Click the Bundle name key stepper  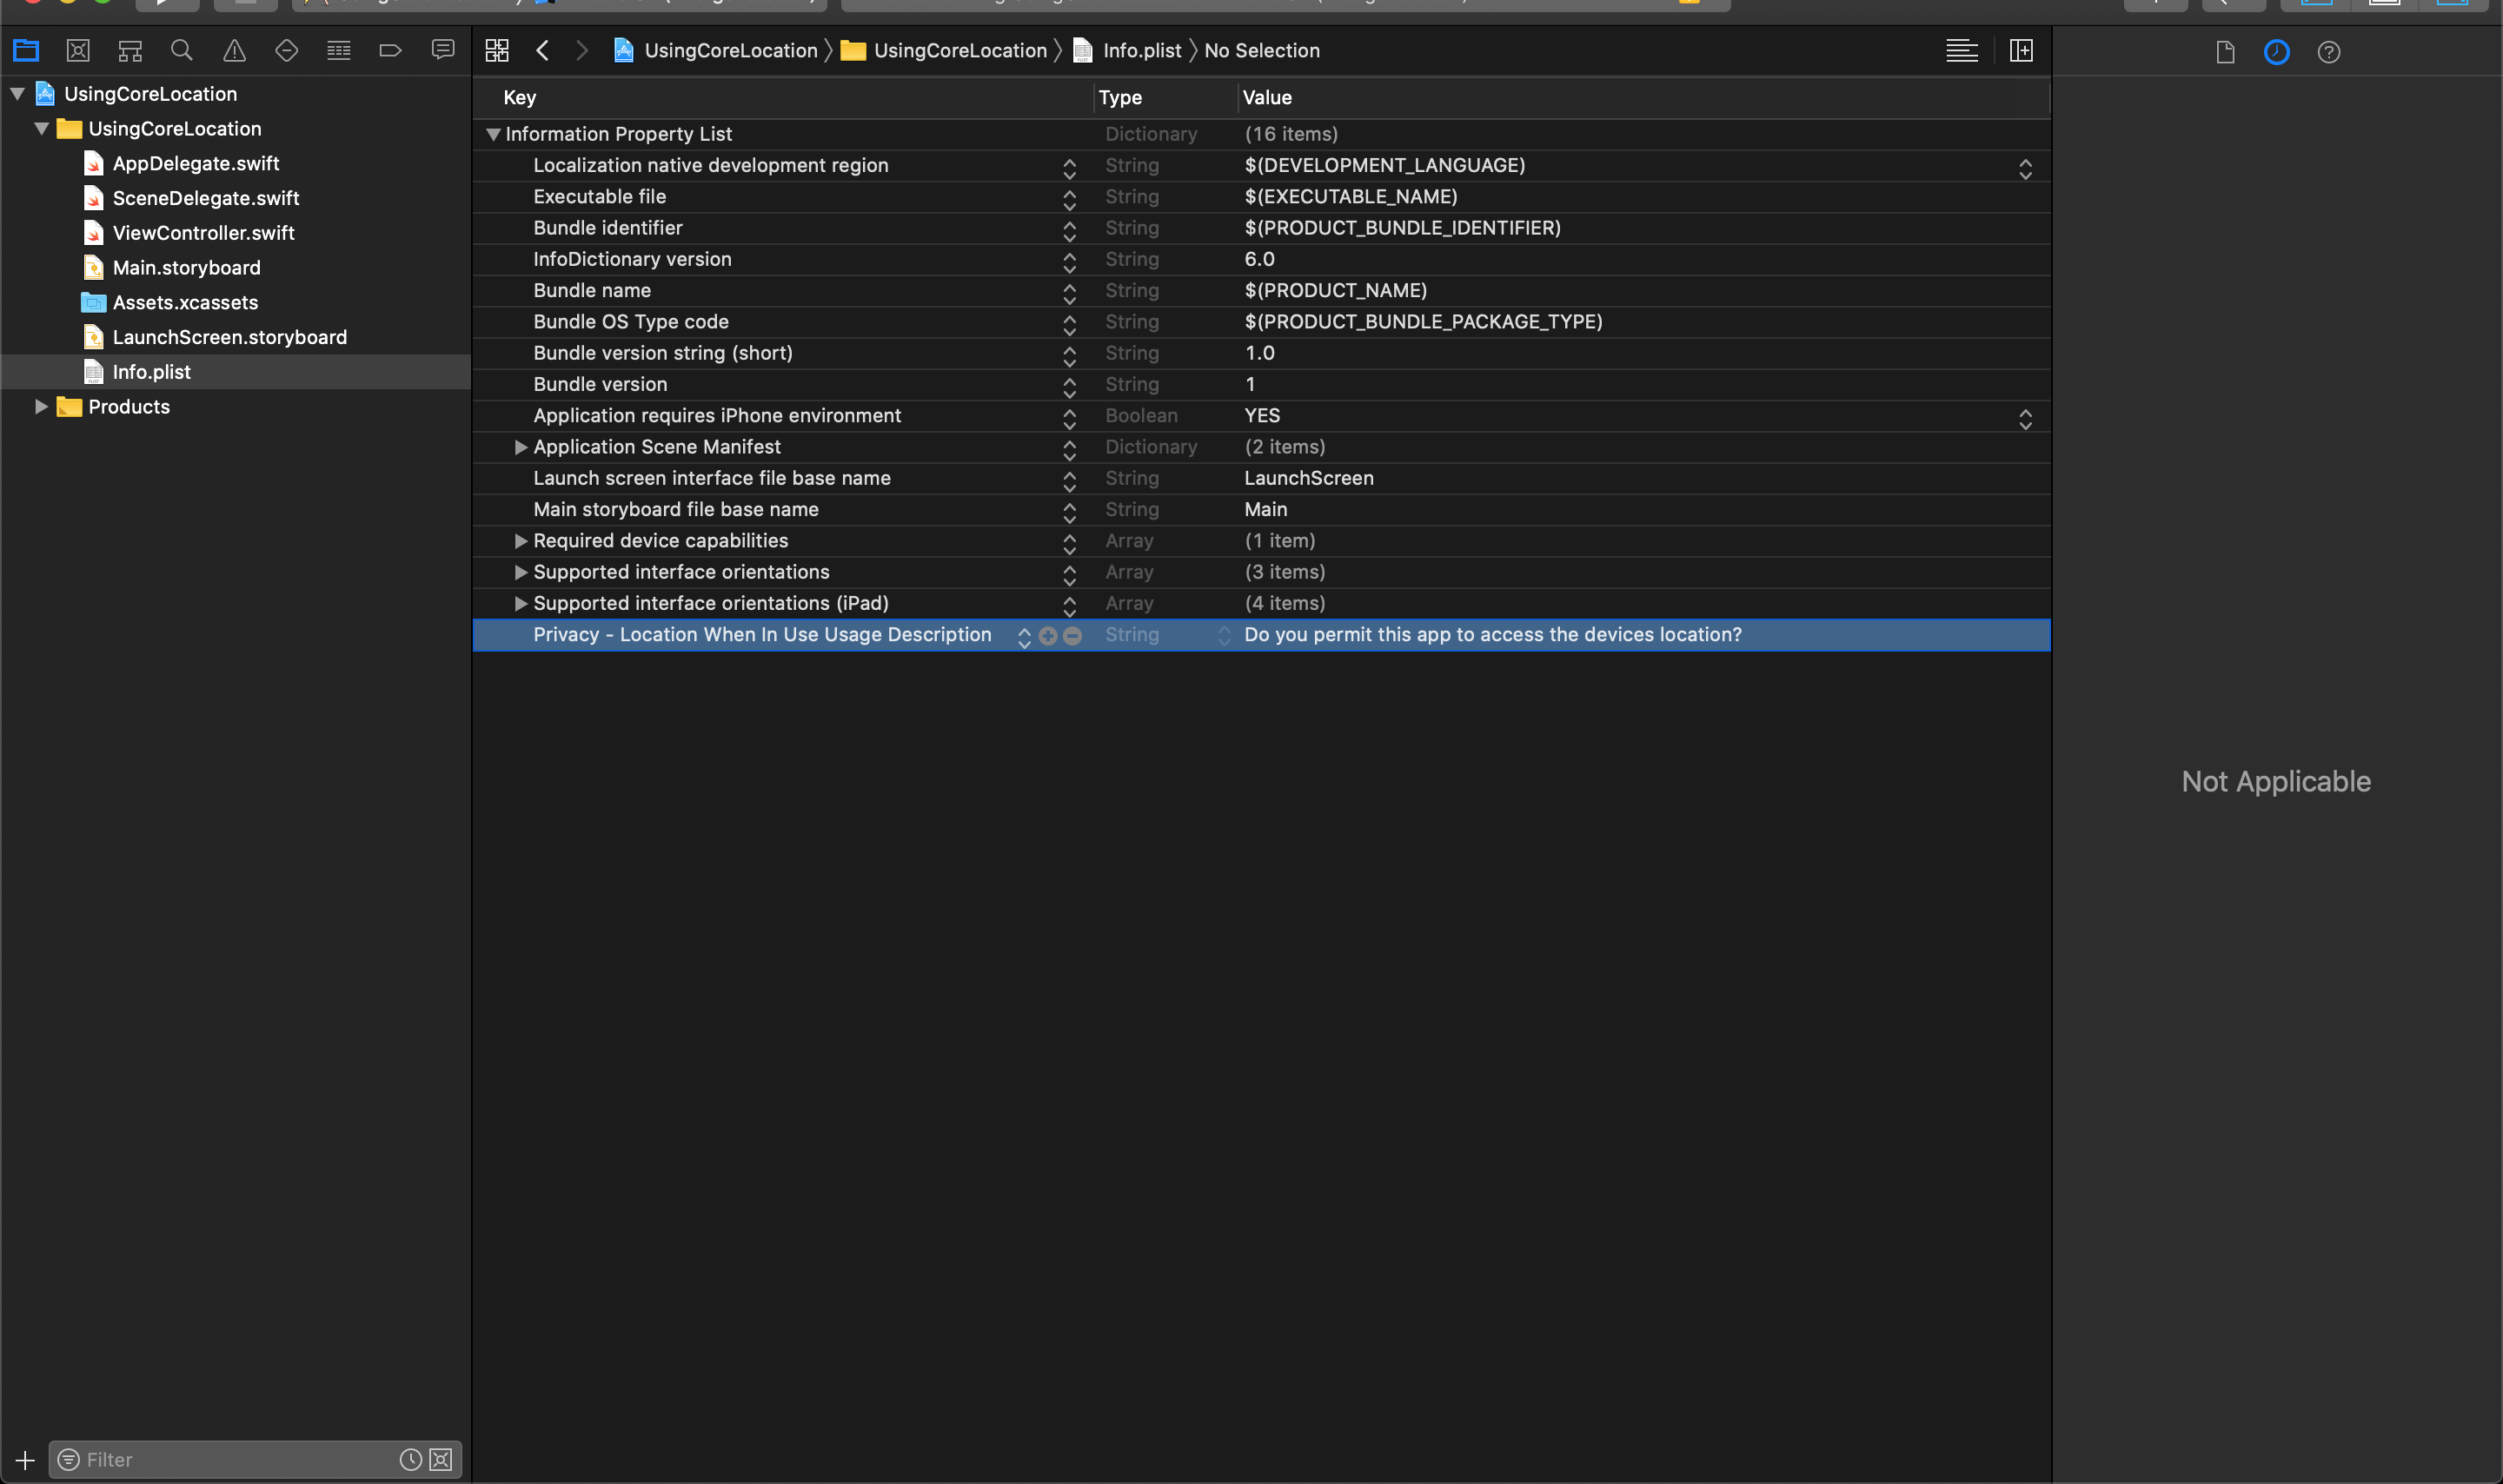[x=1069, y=294]
